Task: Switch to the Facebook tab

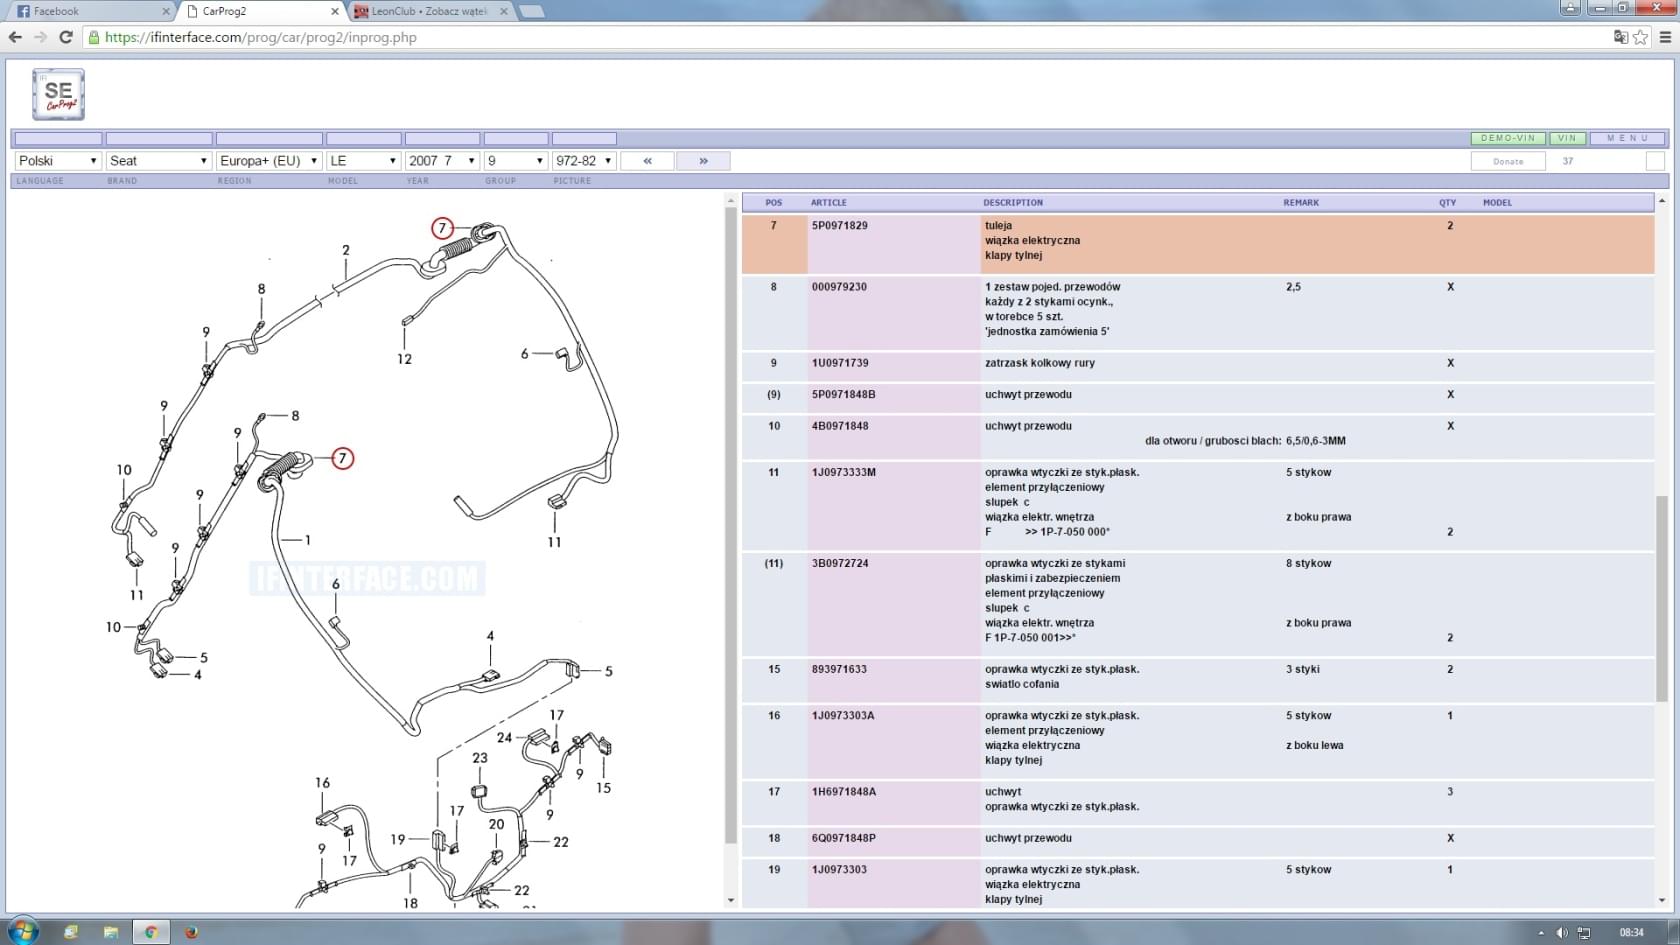Action: 90,11
